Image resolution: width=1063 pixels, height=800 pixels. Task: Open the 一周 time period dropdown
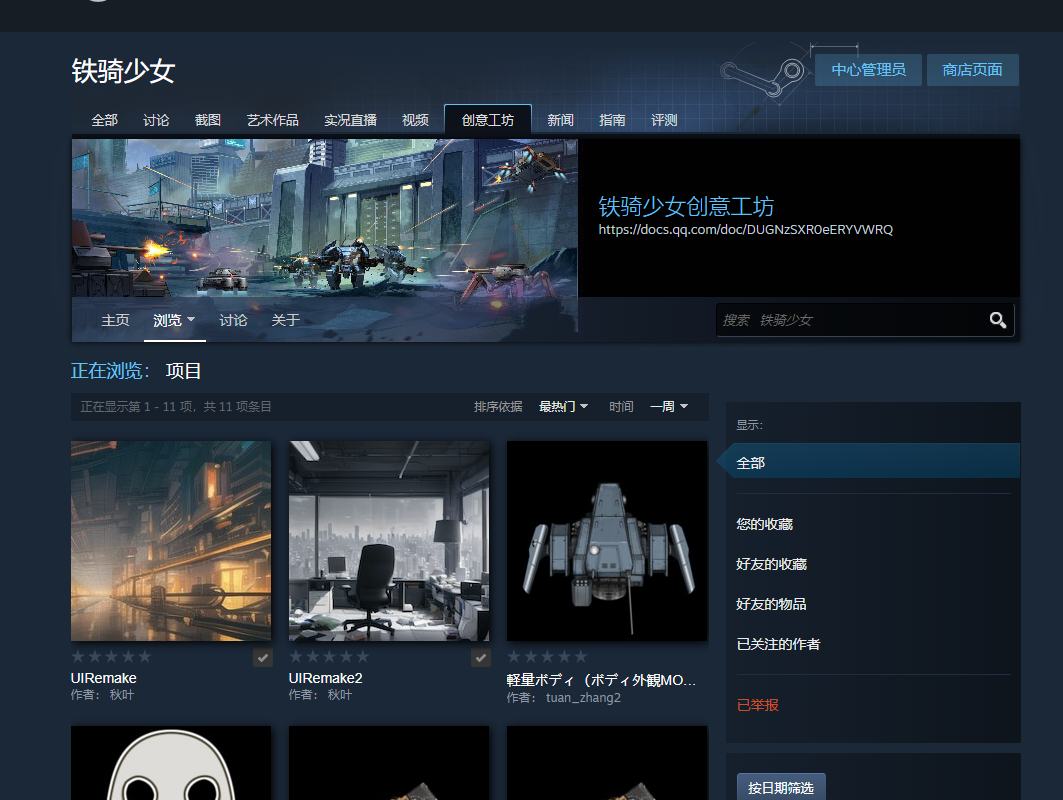[669, 407]
